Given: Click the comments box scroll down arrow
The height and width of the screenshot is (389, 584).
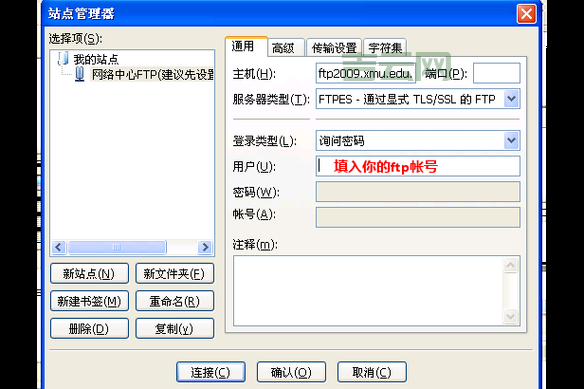Looking at the screenshot, I should tap(511, 316).
